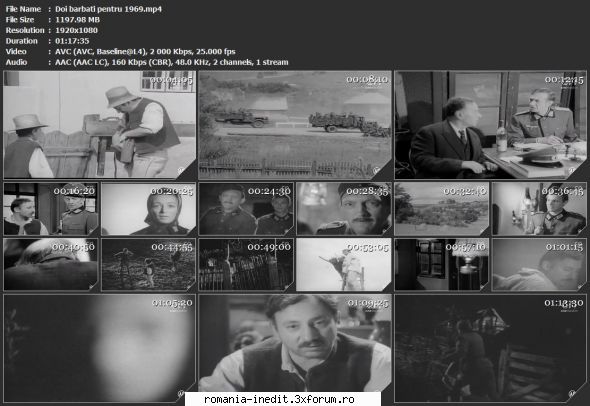Choose the frame at 00:53:05
Image resolution: width=590 pixels, height=406 pixels.
[344, 265]
